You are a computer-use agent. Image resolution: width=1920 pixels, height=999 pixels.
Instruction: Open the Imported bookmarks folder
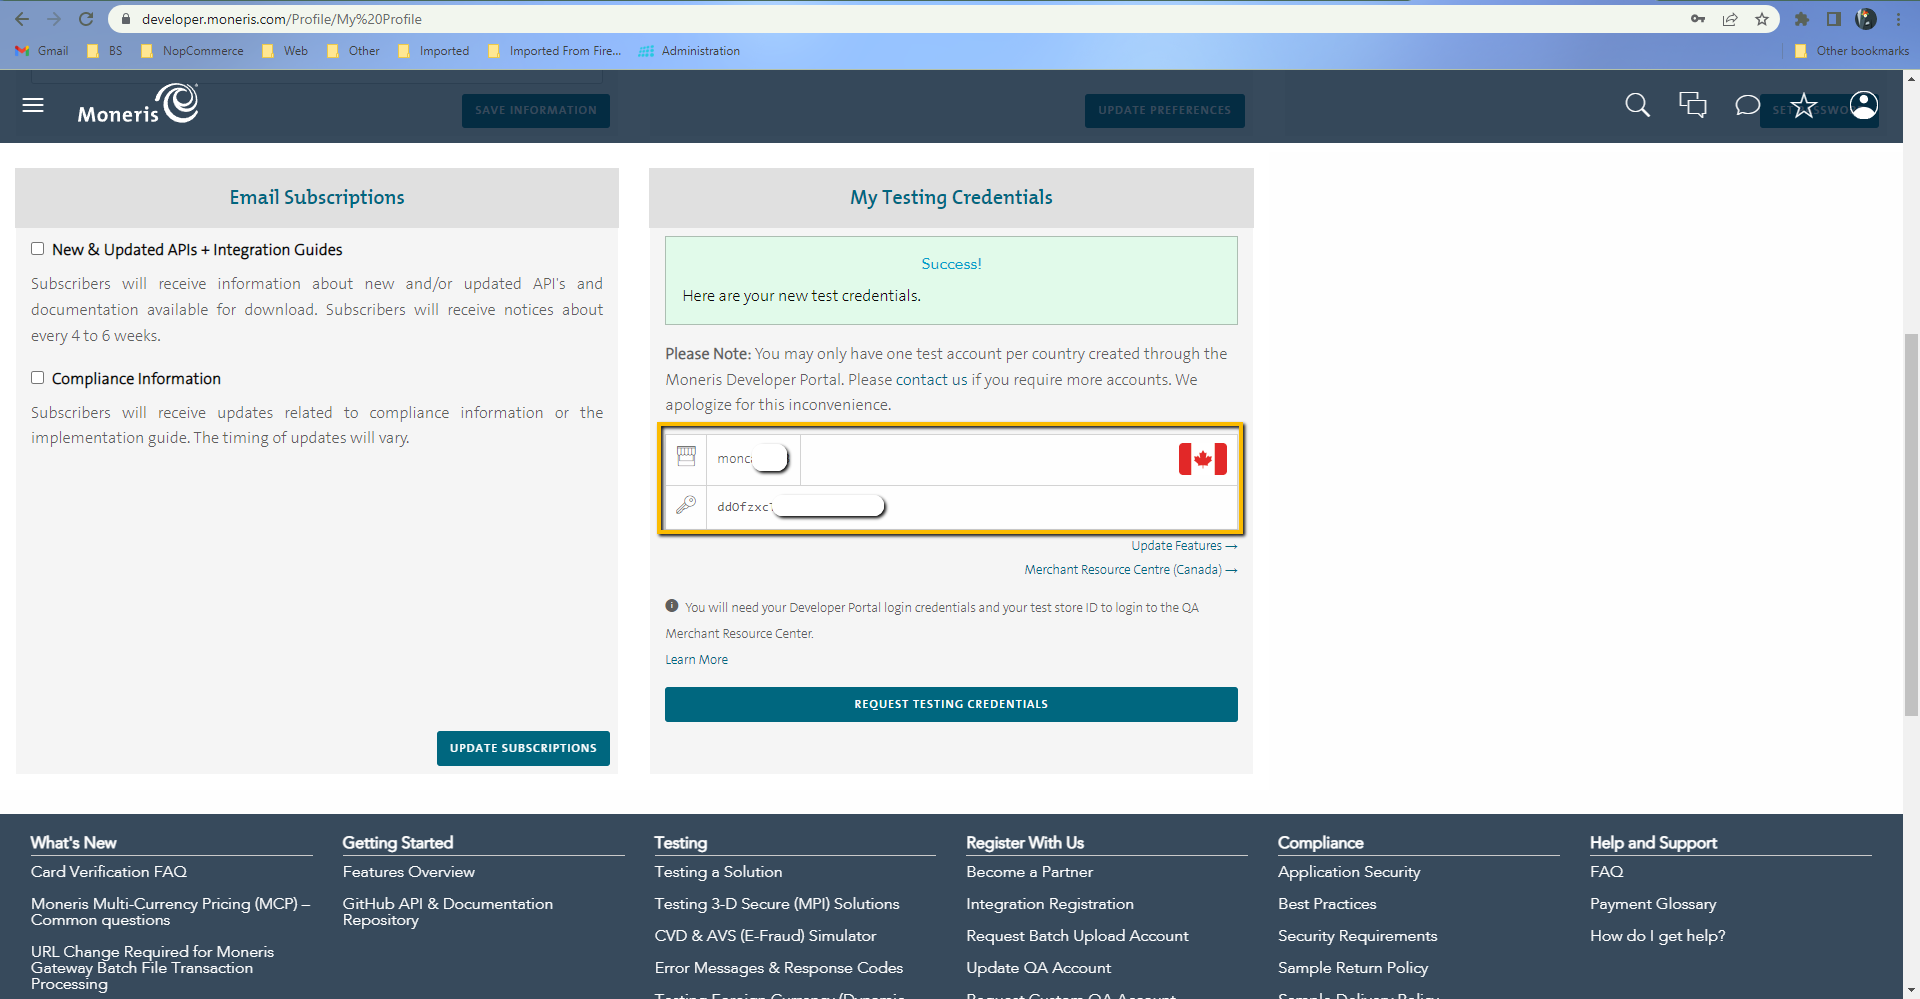pyautogui.click(x=433, y=51)
